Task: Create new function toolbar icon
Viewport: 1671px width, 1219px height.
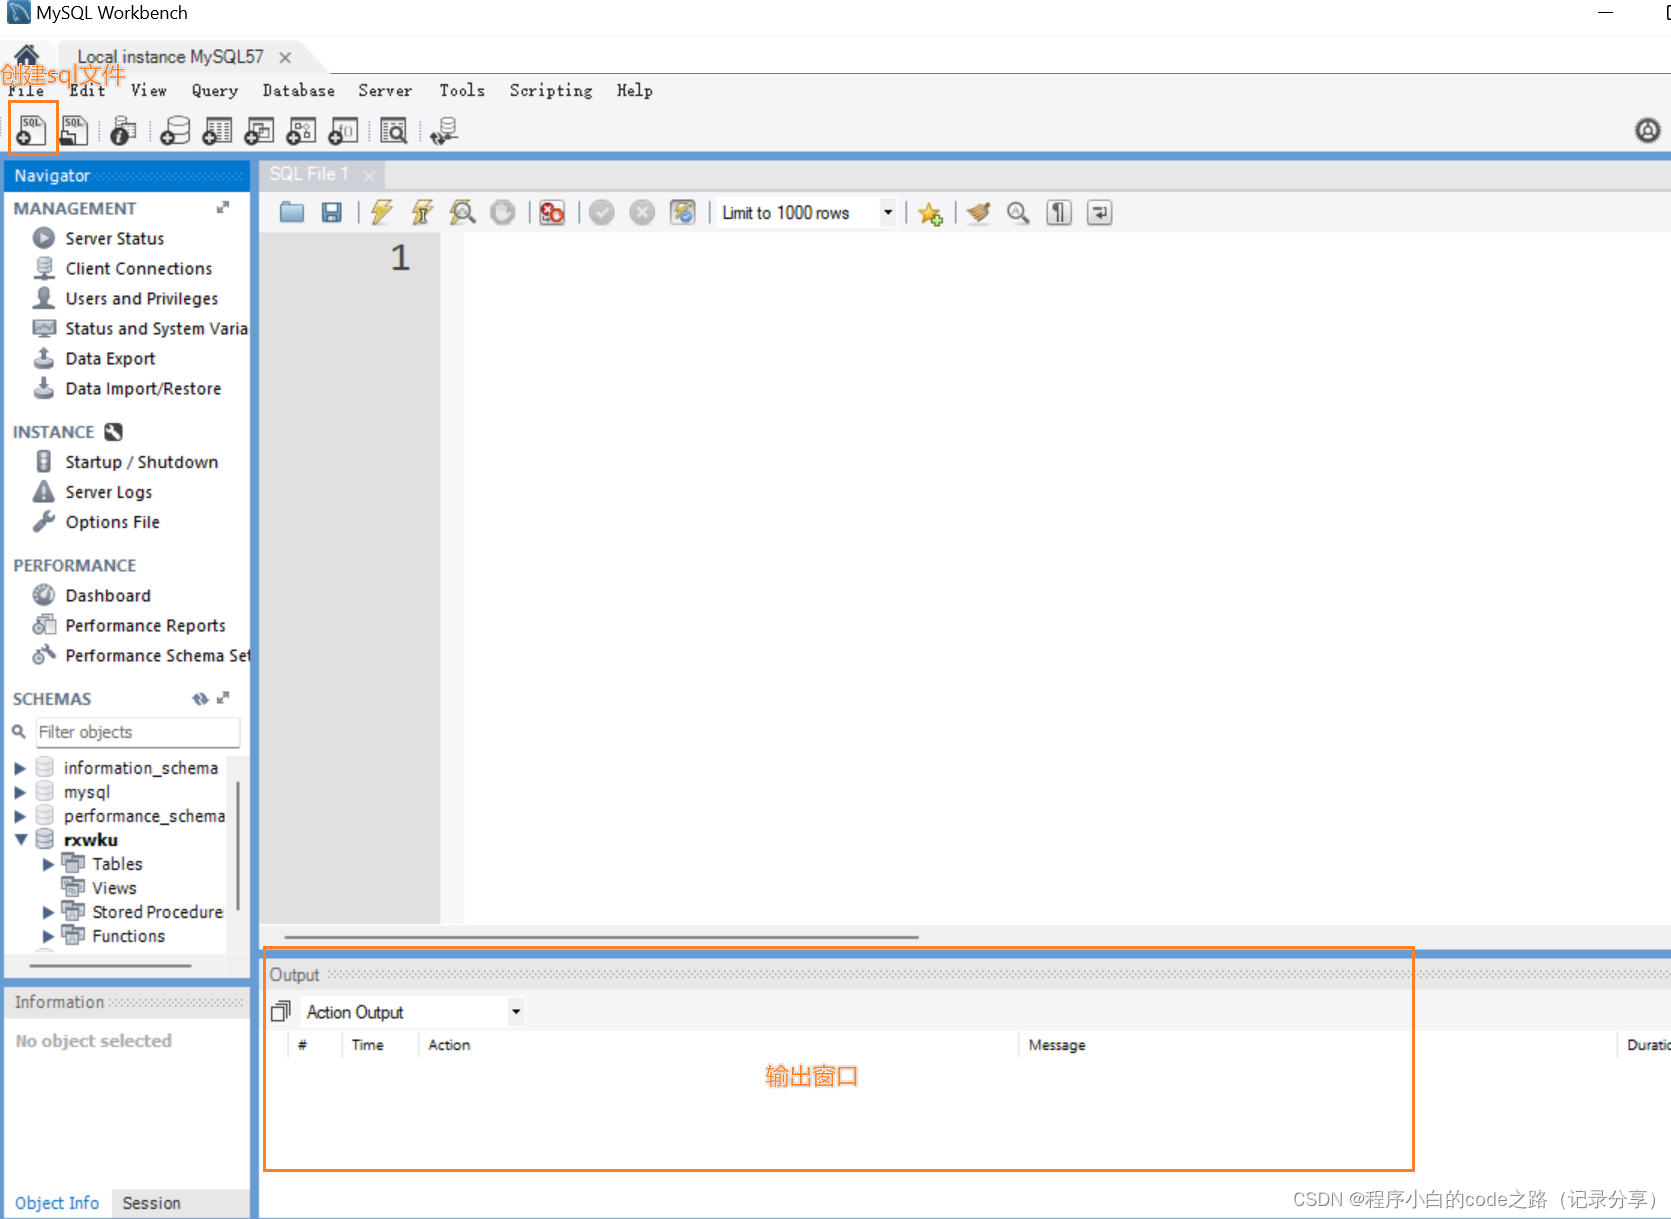Action: pos(343,130)
